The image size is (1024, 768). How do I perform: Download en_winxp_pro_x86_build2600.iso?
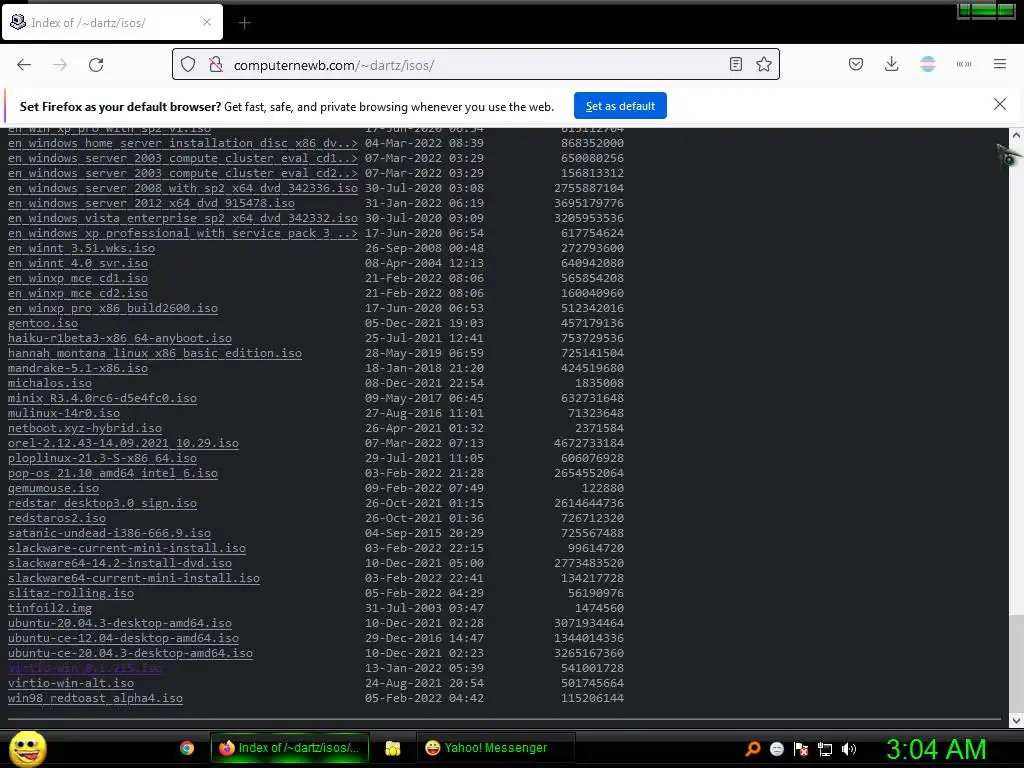(113, 308)
